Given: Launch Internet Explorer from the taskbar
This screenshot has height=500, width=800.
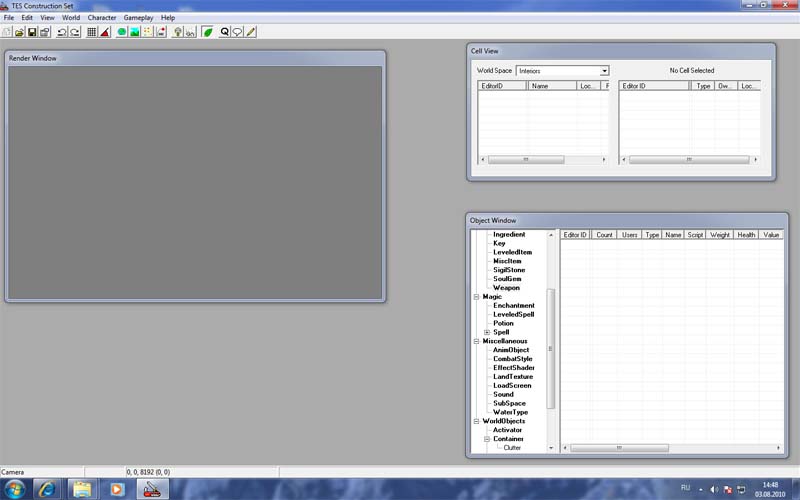Looking at the screenshot, I should coord(47,489).
